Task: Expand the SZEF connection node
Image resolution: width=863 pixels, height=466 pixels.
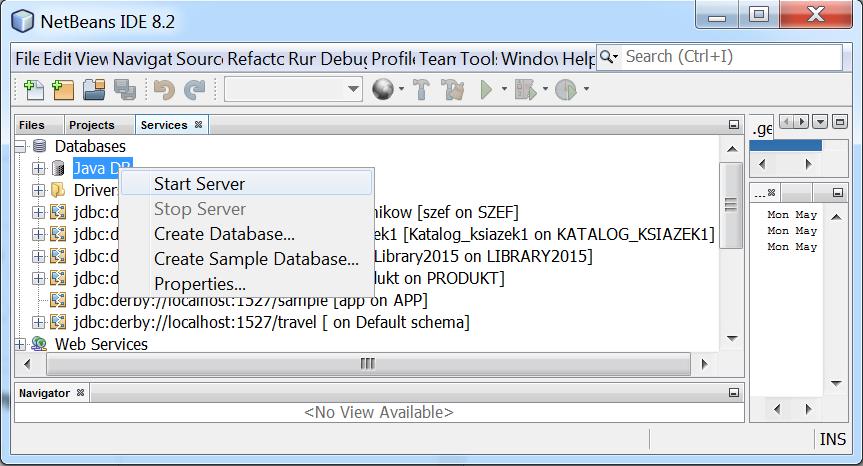Action: (39, 212)
